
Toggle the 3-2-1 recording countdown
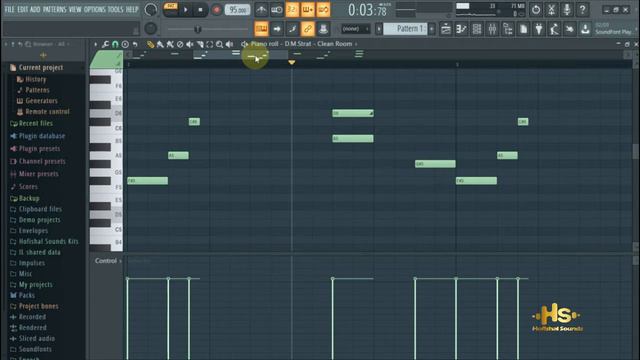292,9
